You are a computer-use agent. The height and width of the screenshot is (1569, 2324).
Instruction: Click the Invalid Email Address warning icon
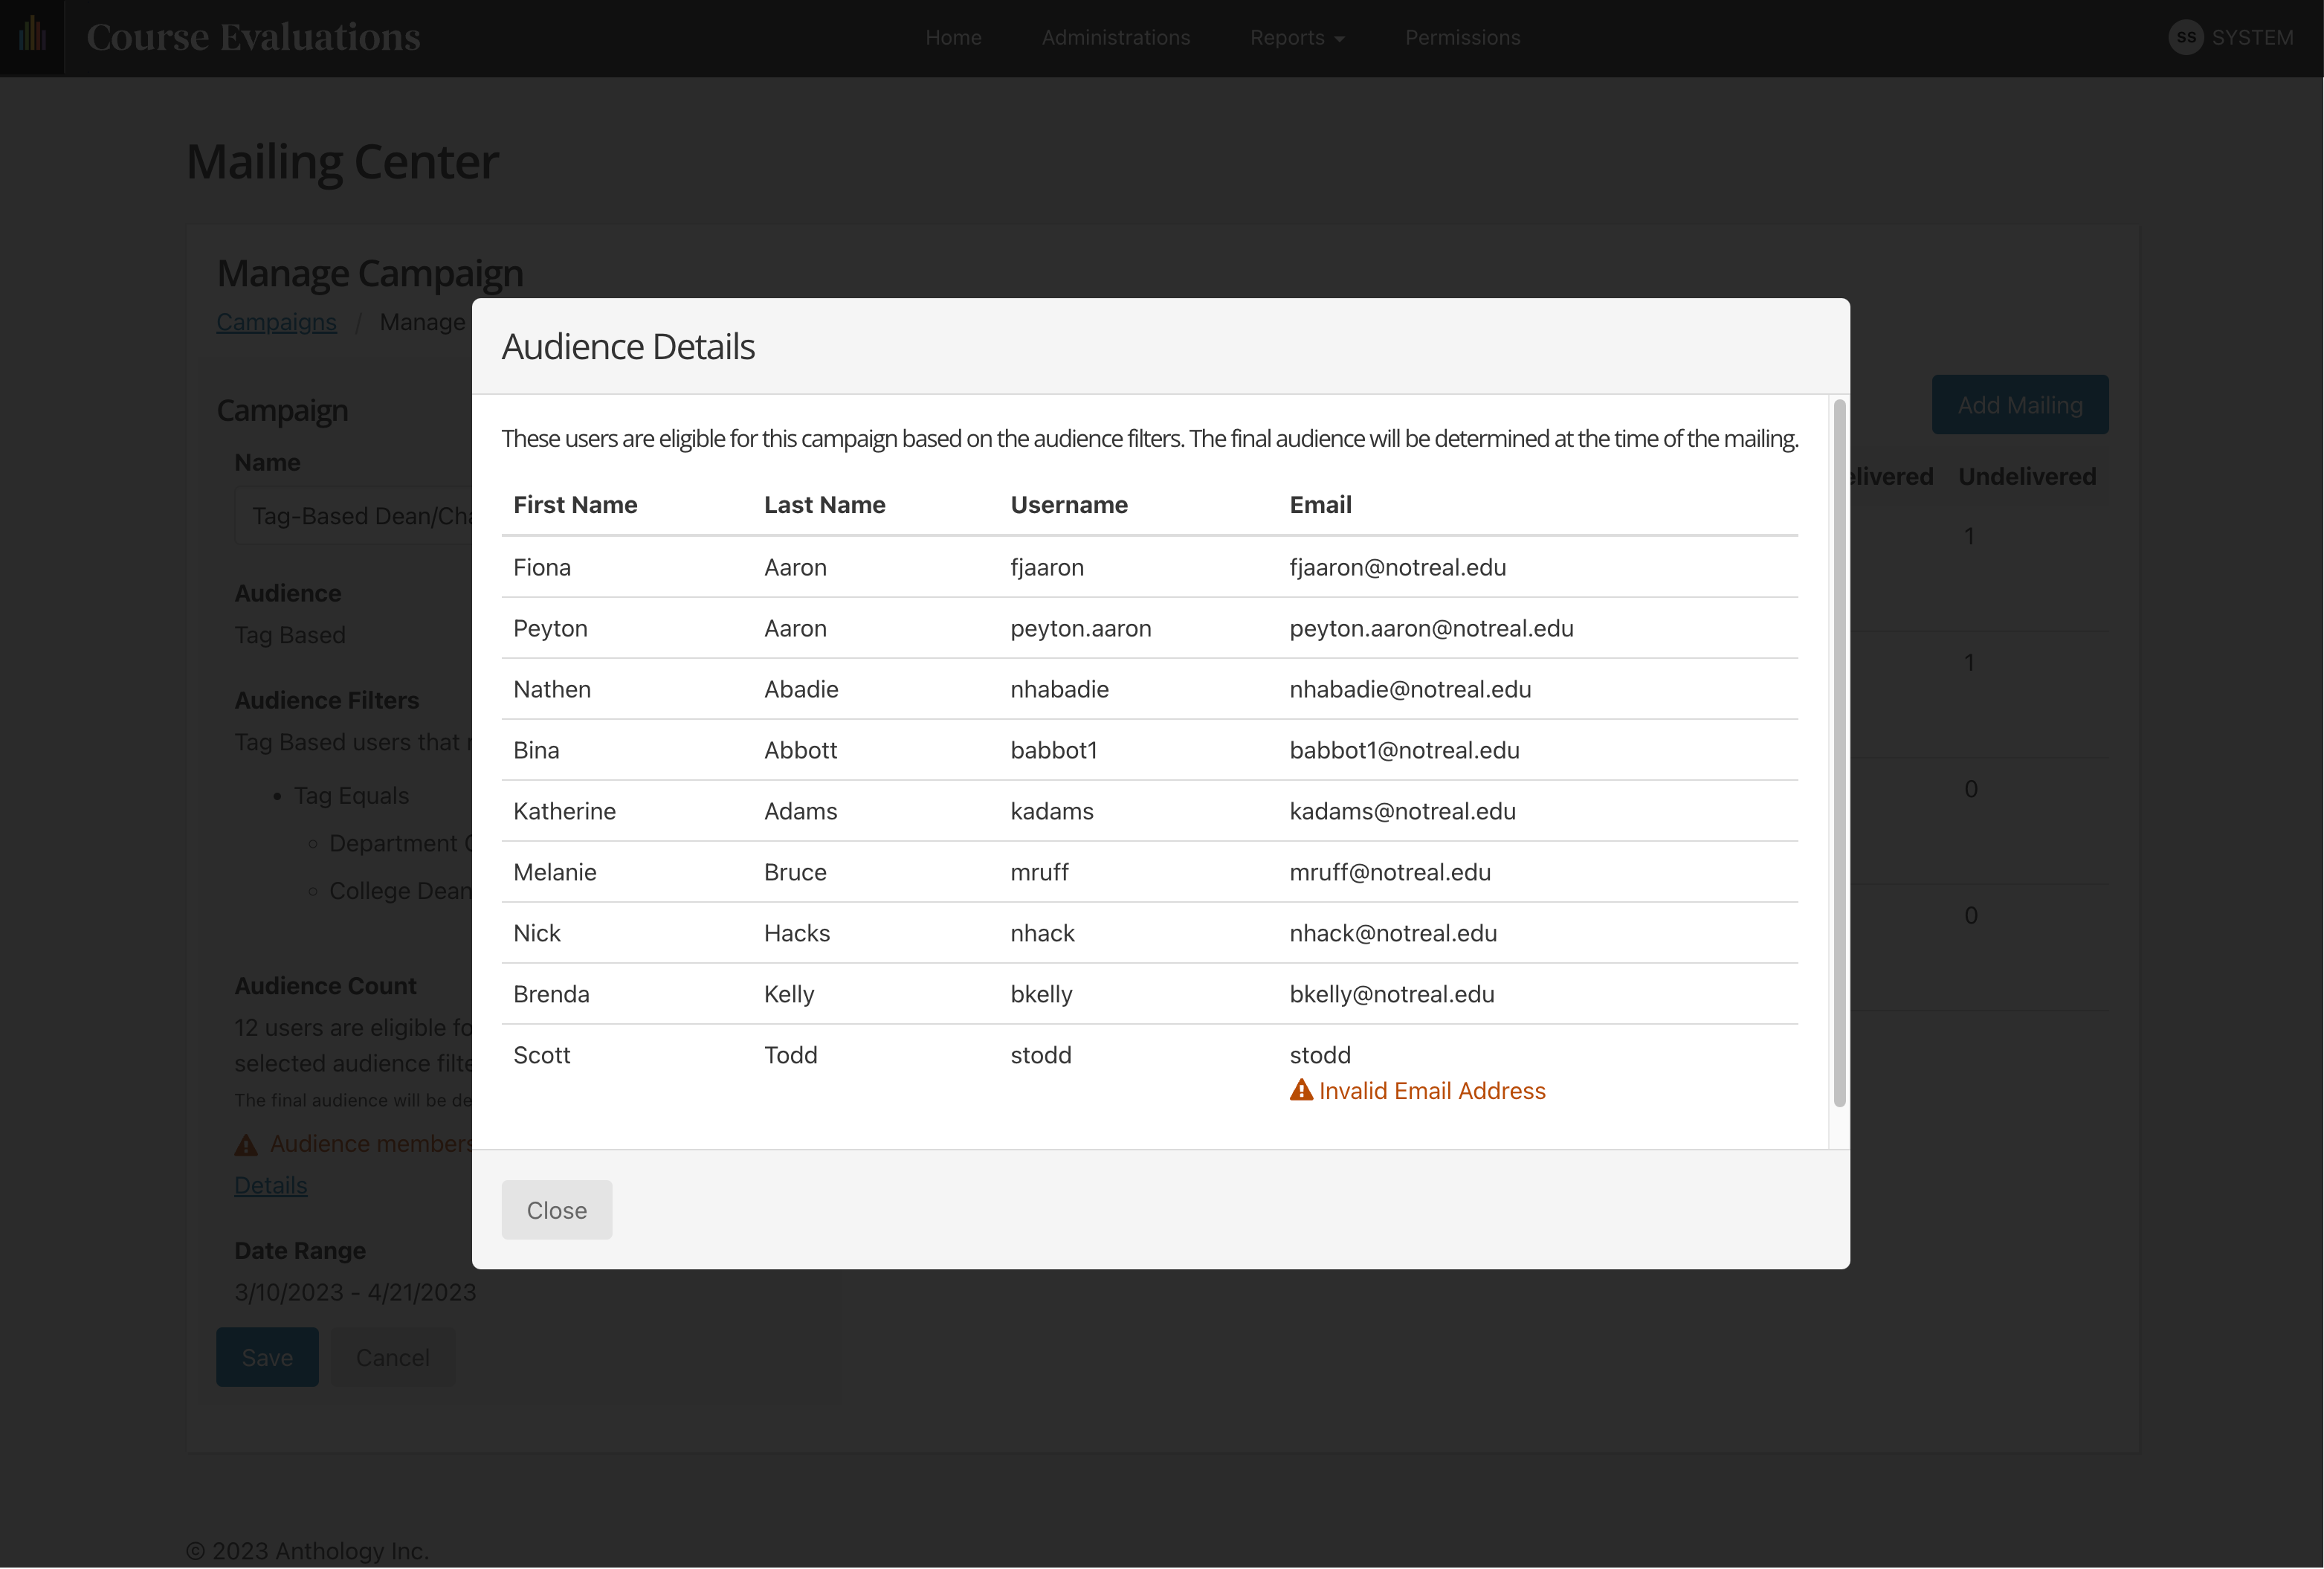click(x=1301, y=1090)
